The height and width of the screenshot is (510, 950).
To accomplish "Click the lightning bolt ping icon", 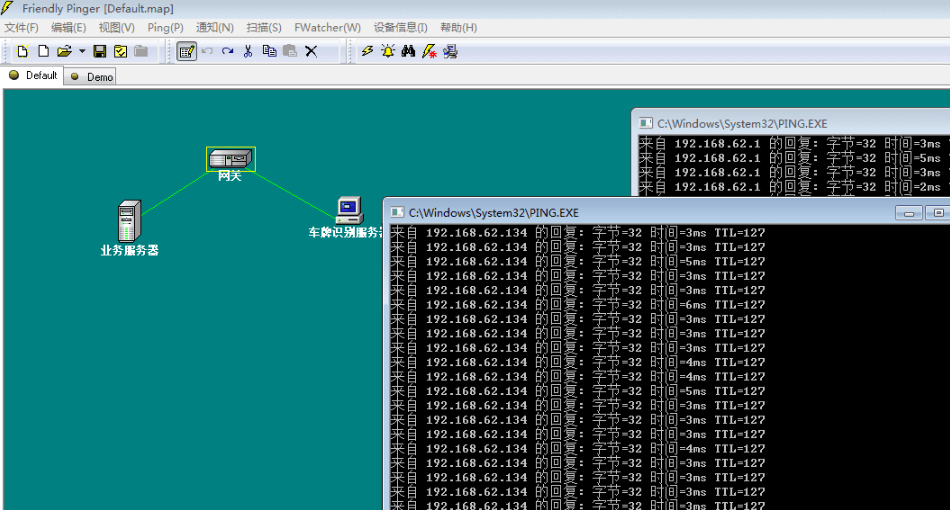I will pyautogui.click(x=367, y=51).
